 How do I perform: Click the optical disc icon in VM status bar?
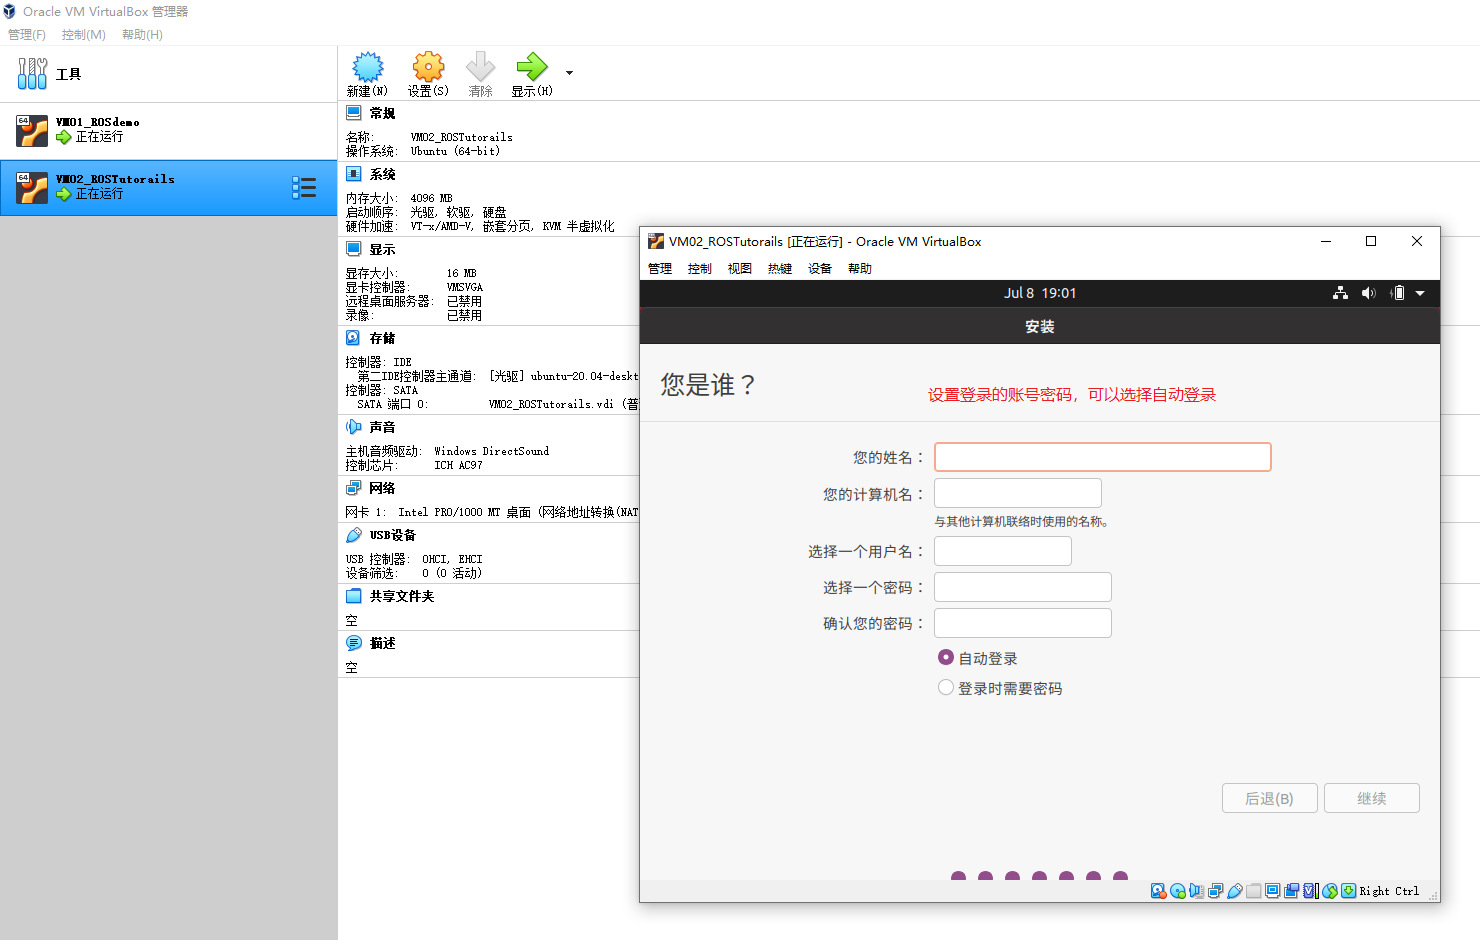[x=1178, y=890]
